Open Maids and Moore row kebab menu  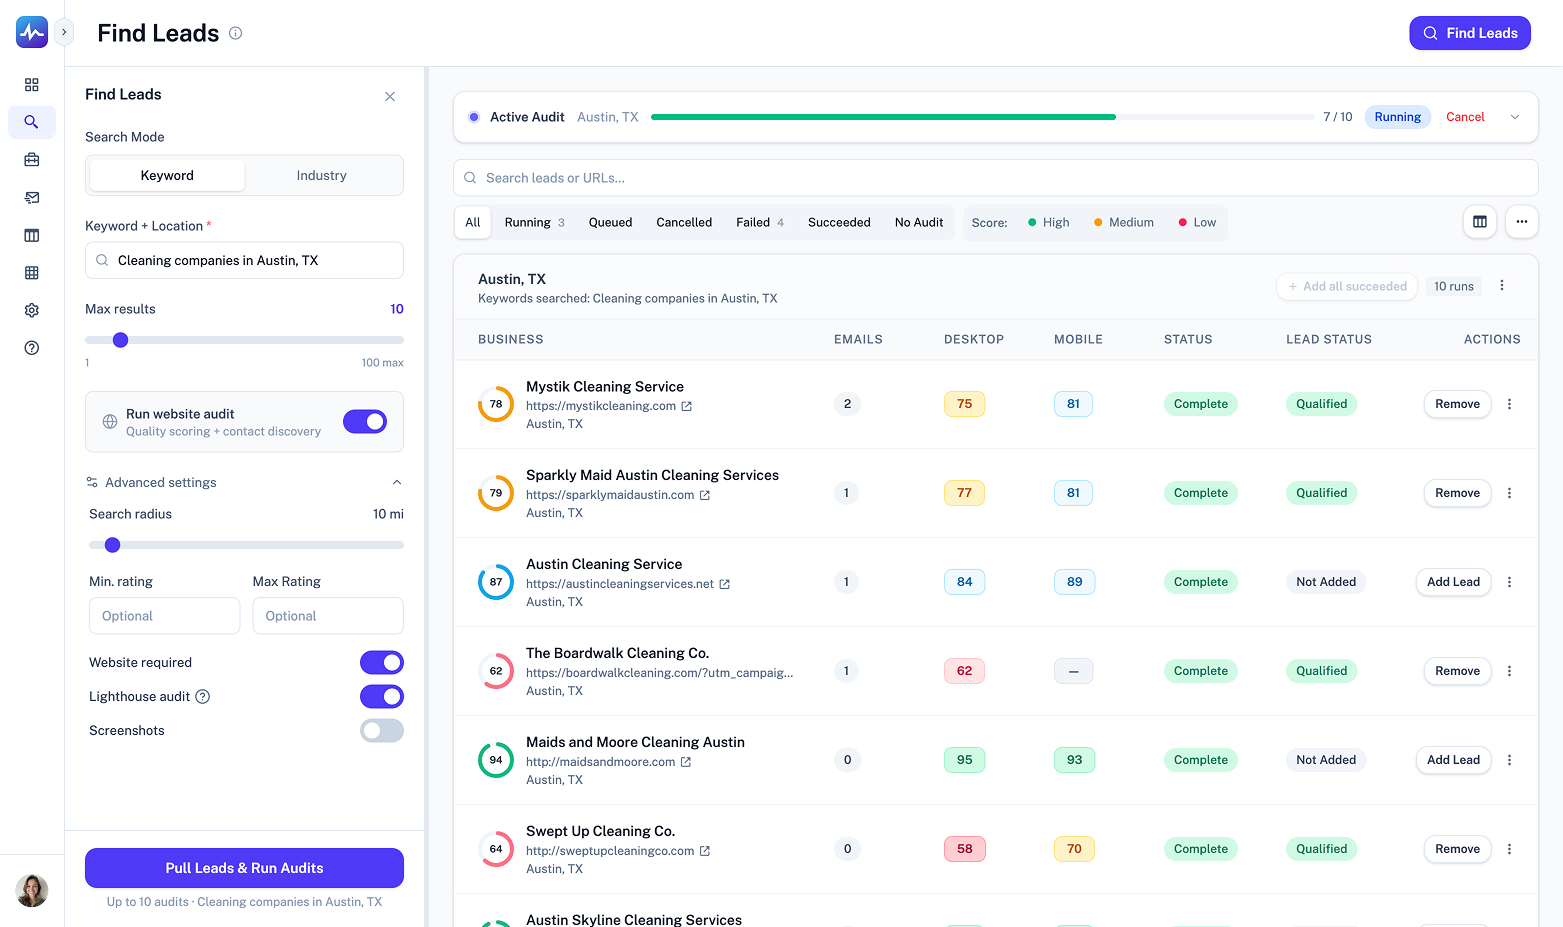[x=1510, y=760]
